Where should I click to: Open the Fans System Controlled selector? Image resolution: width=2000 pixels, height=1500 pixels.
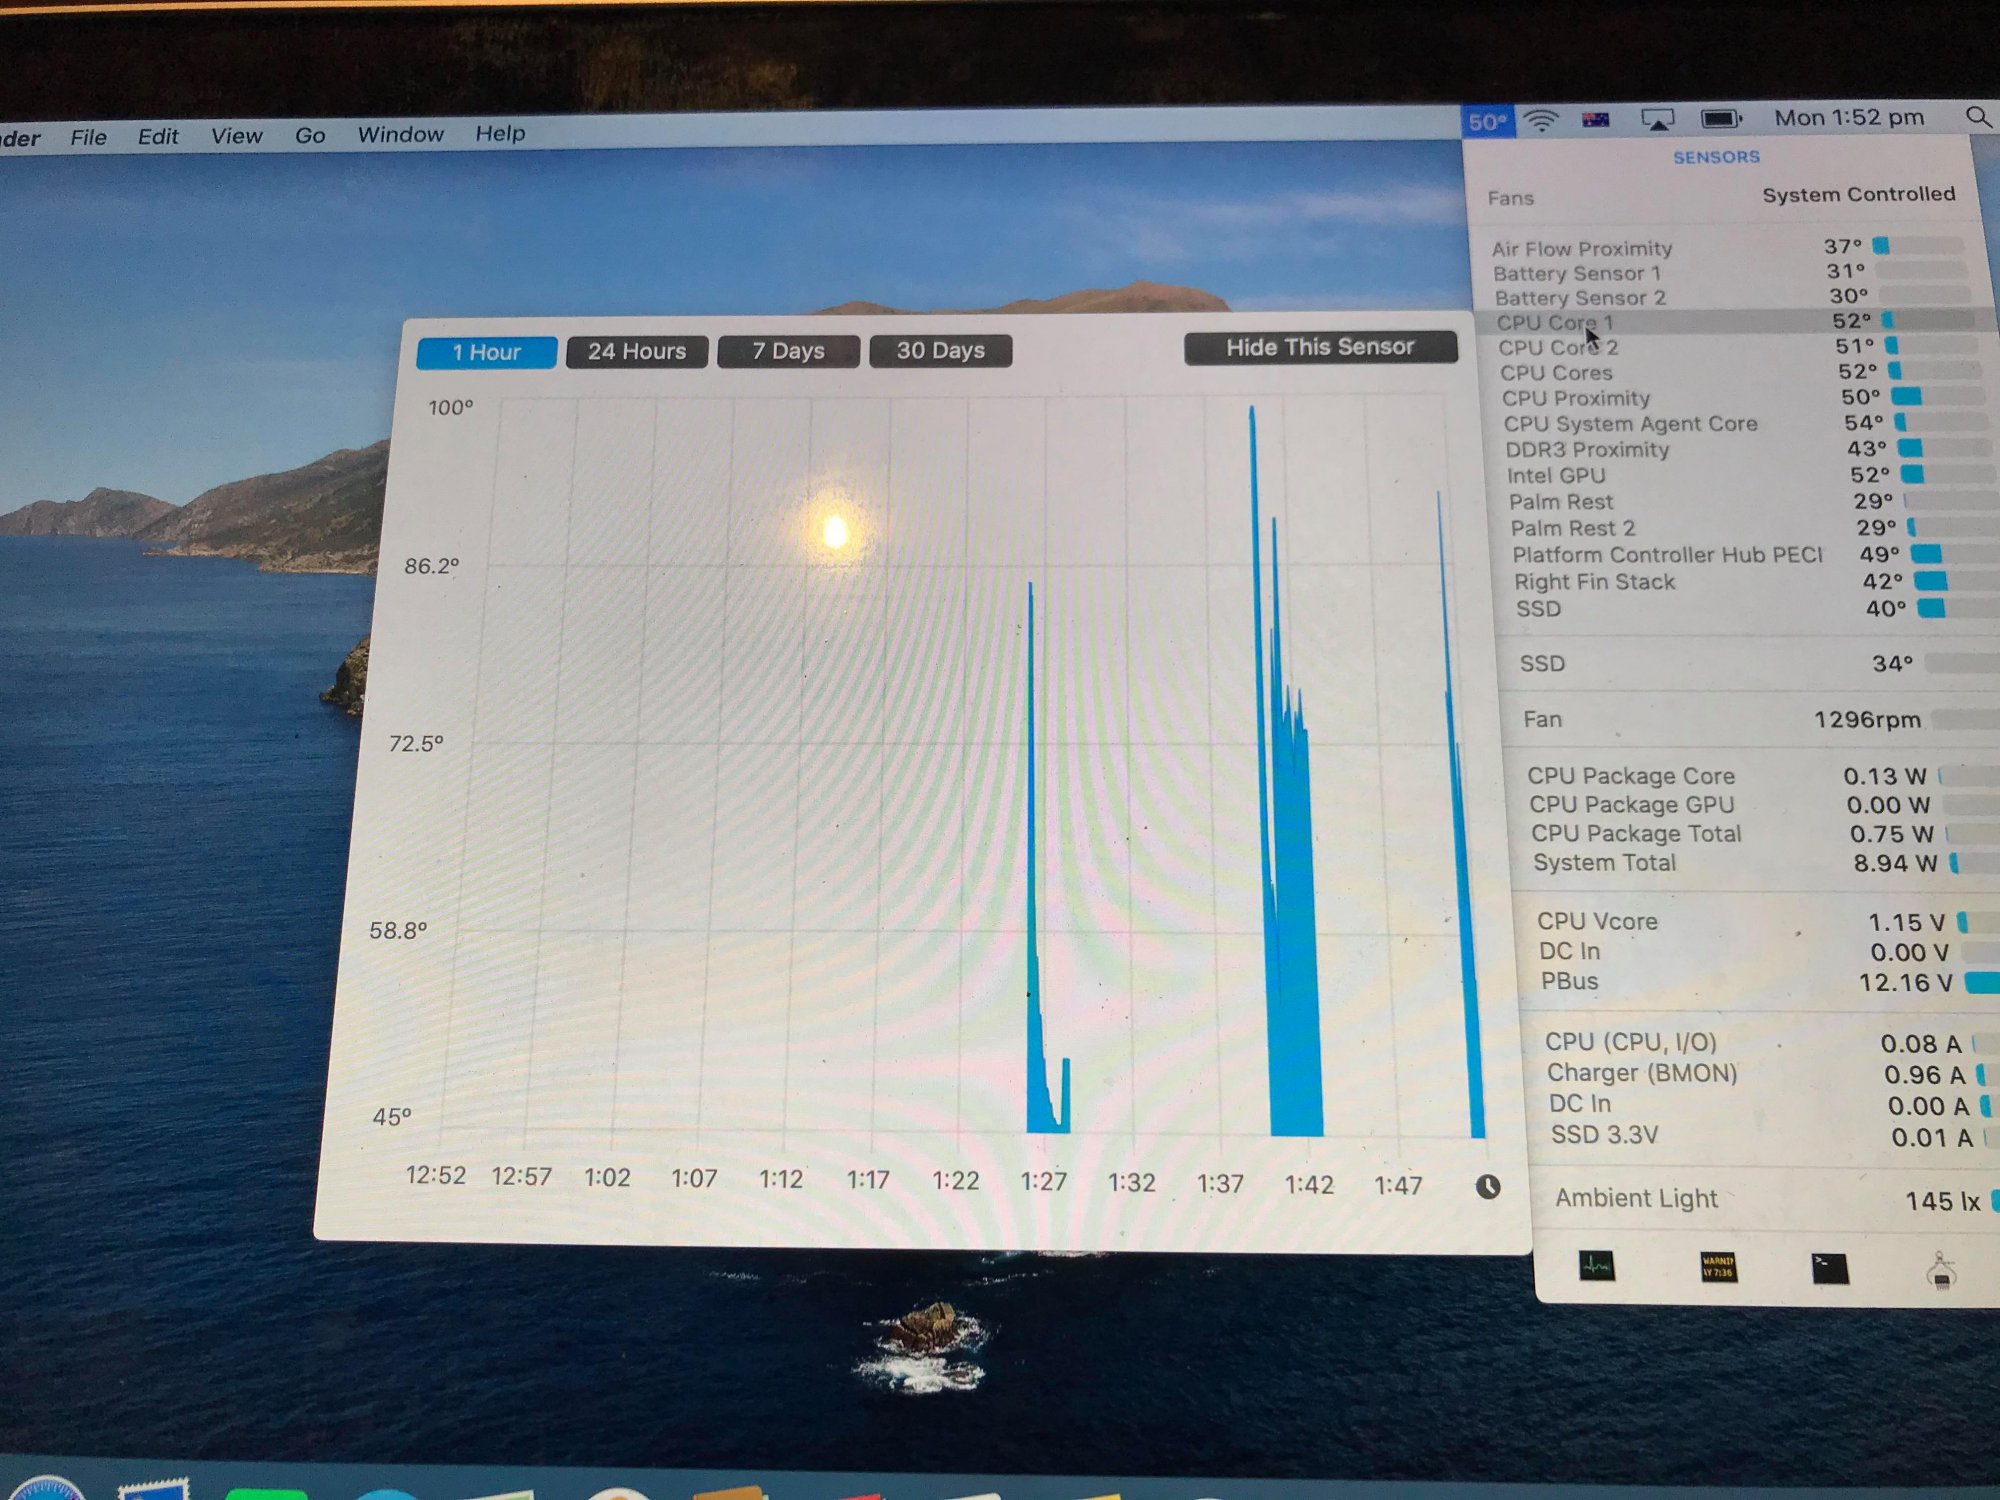1857,194
